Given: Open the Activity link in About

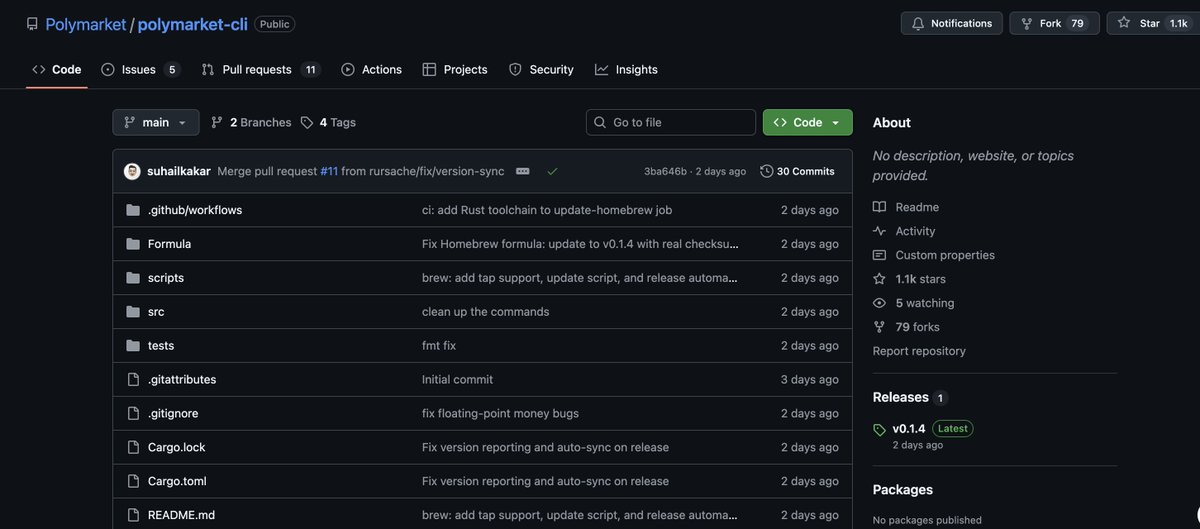Looking at the screenshot, I should (x=904, y=231).
